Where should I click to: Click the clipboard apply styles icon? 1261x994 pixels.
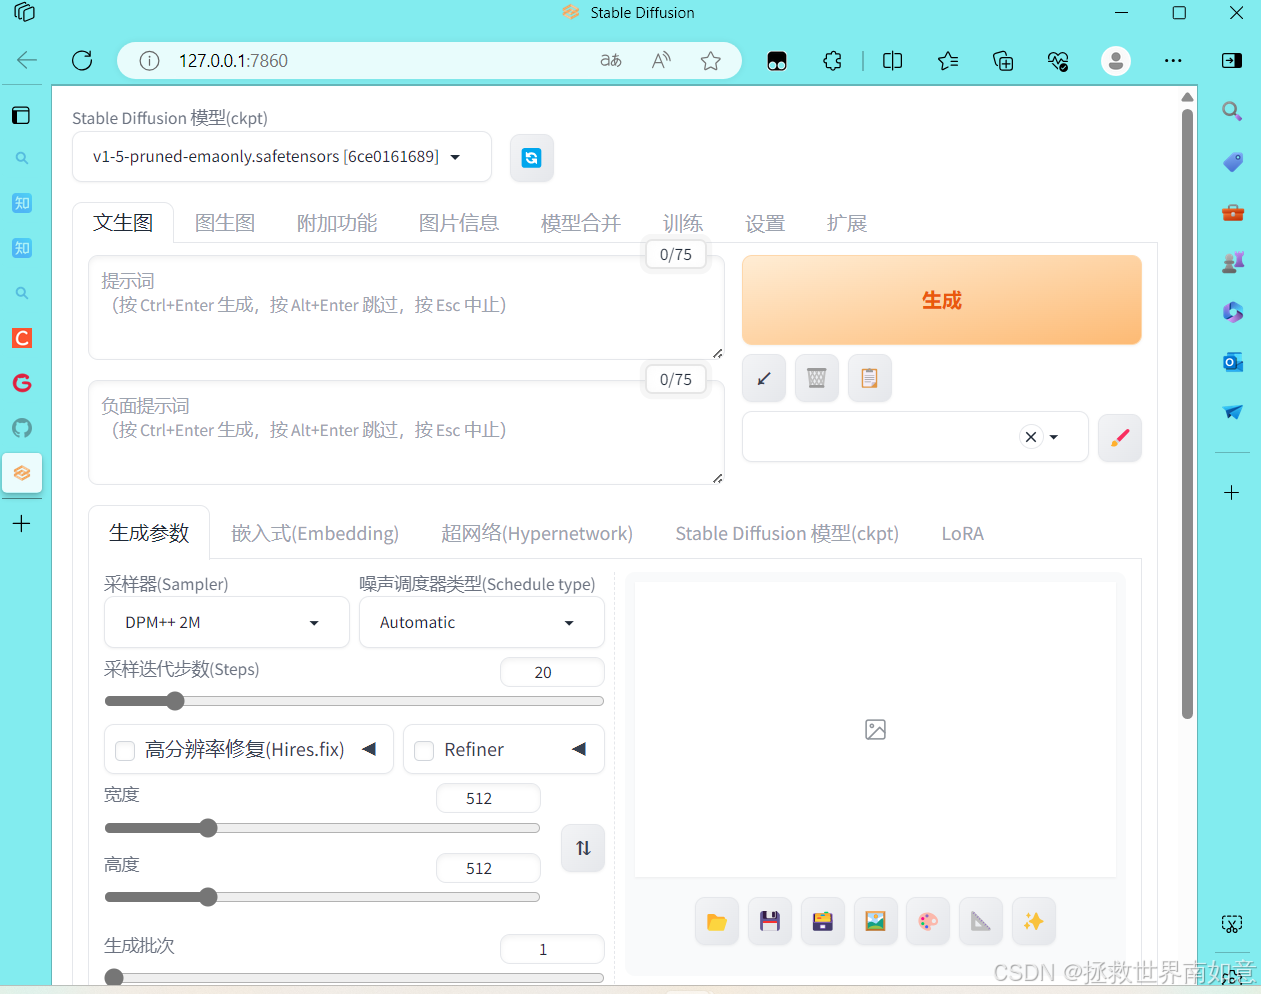point(870,378)
